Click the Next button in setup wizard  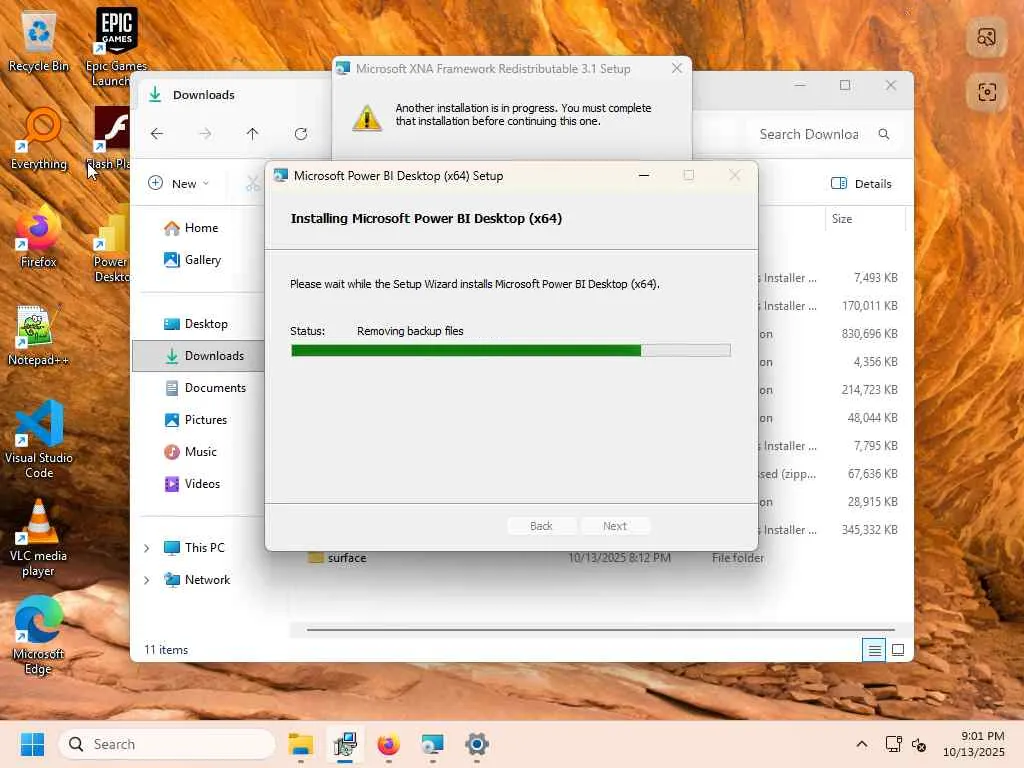615,526
